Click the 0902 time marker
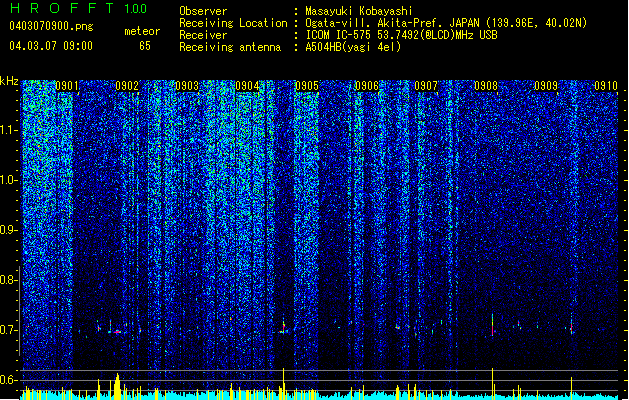629x400 pixels. tap(127, 86)
